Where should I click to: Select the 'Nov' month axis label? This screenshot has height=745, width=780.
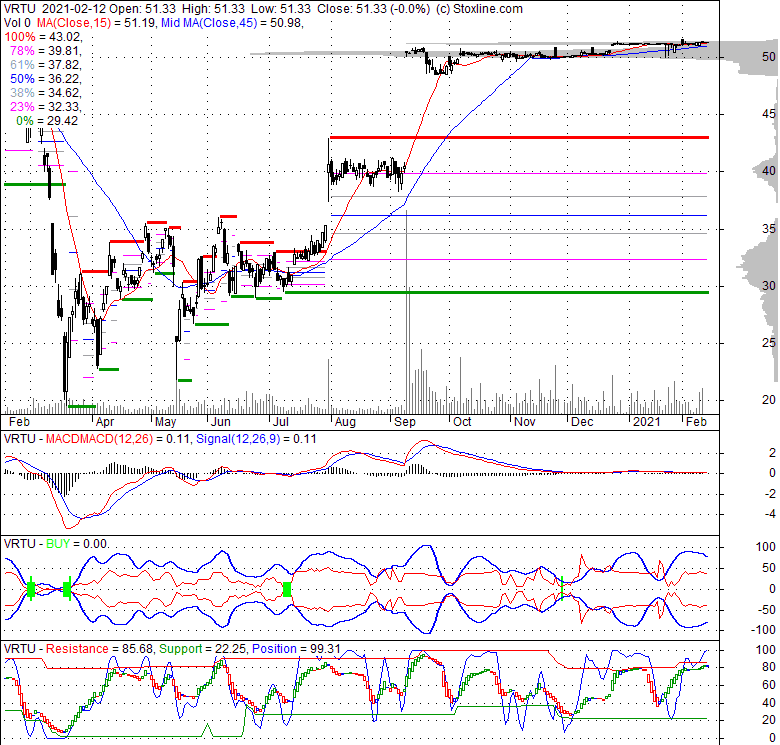tap(524, 422)
